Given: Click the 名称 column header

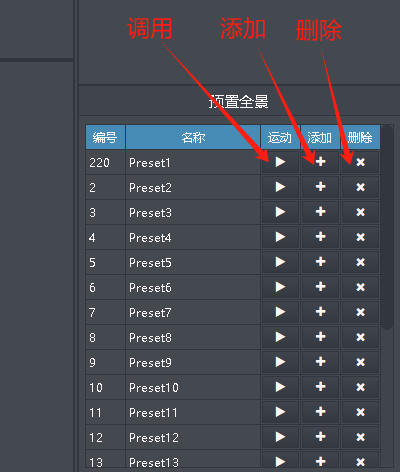Looking at the screenshot, I should click(x=193, y=137).
